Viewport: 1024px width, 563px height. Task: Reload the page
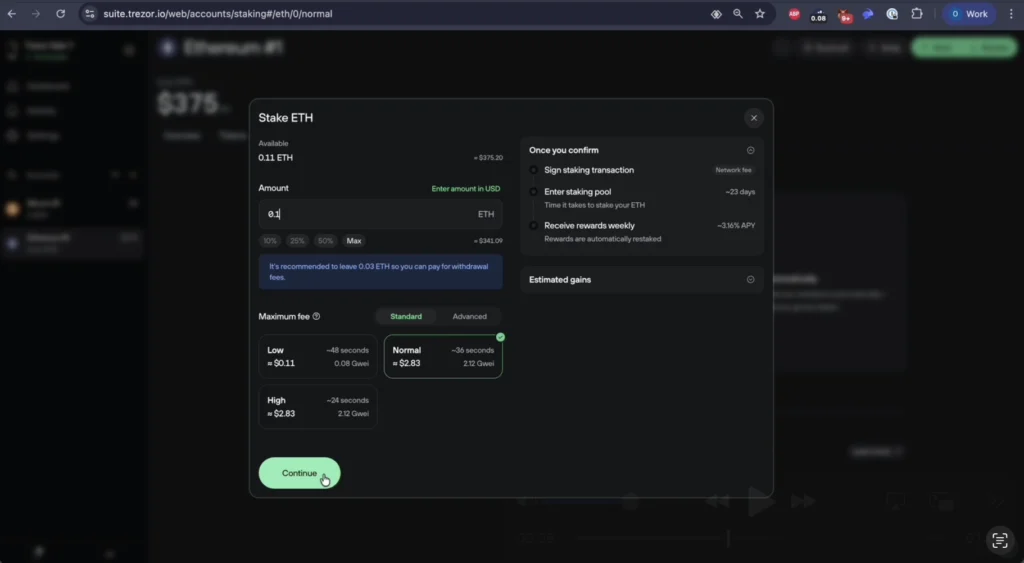pyautogui.click(x=60, y=14)
